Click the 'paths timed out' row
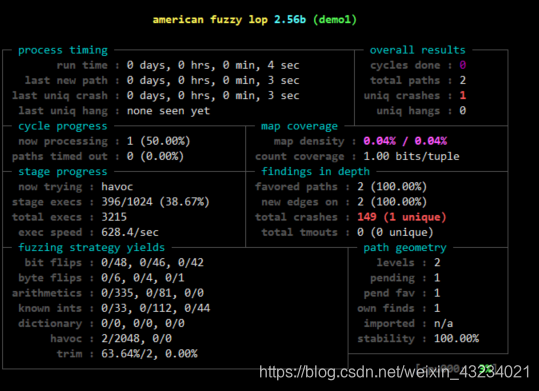This screenshot has width=539, height=391. pos(98,156)
